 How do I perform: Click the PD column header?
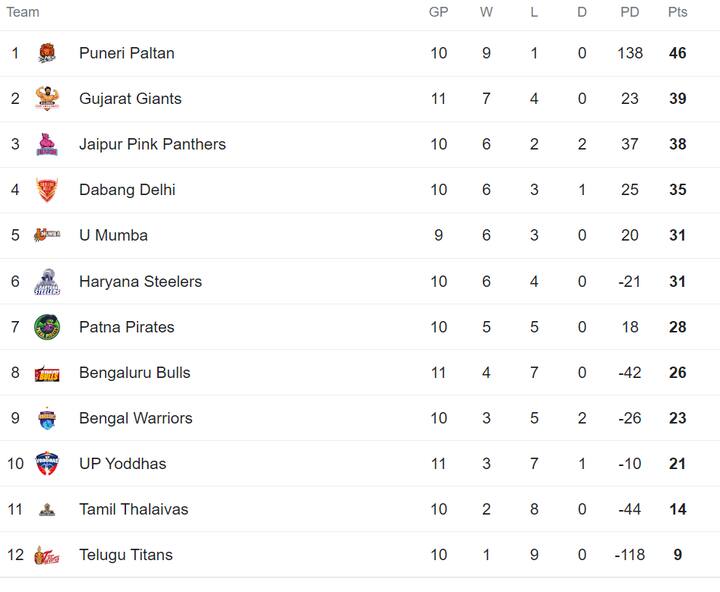[x=630, y=12]
